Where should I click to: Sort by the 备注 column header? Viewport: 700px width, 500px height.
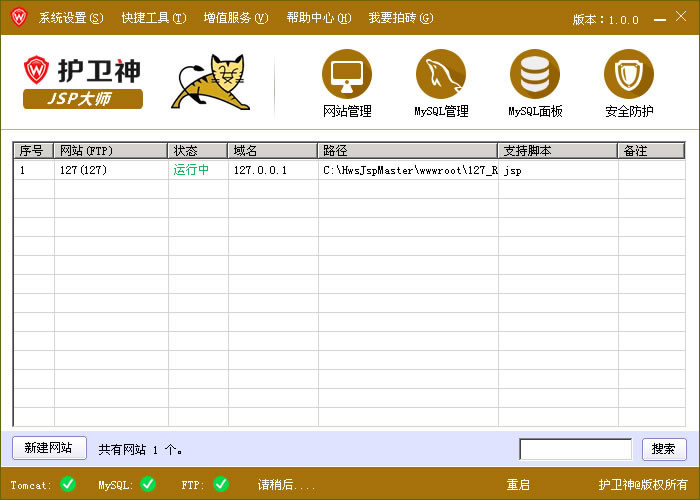[x=651, y=150]
